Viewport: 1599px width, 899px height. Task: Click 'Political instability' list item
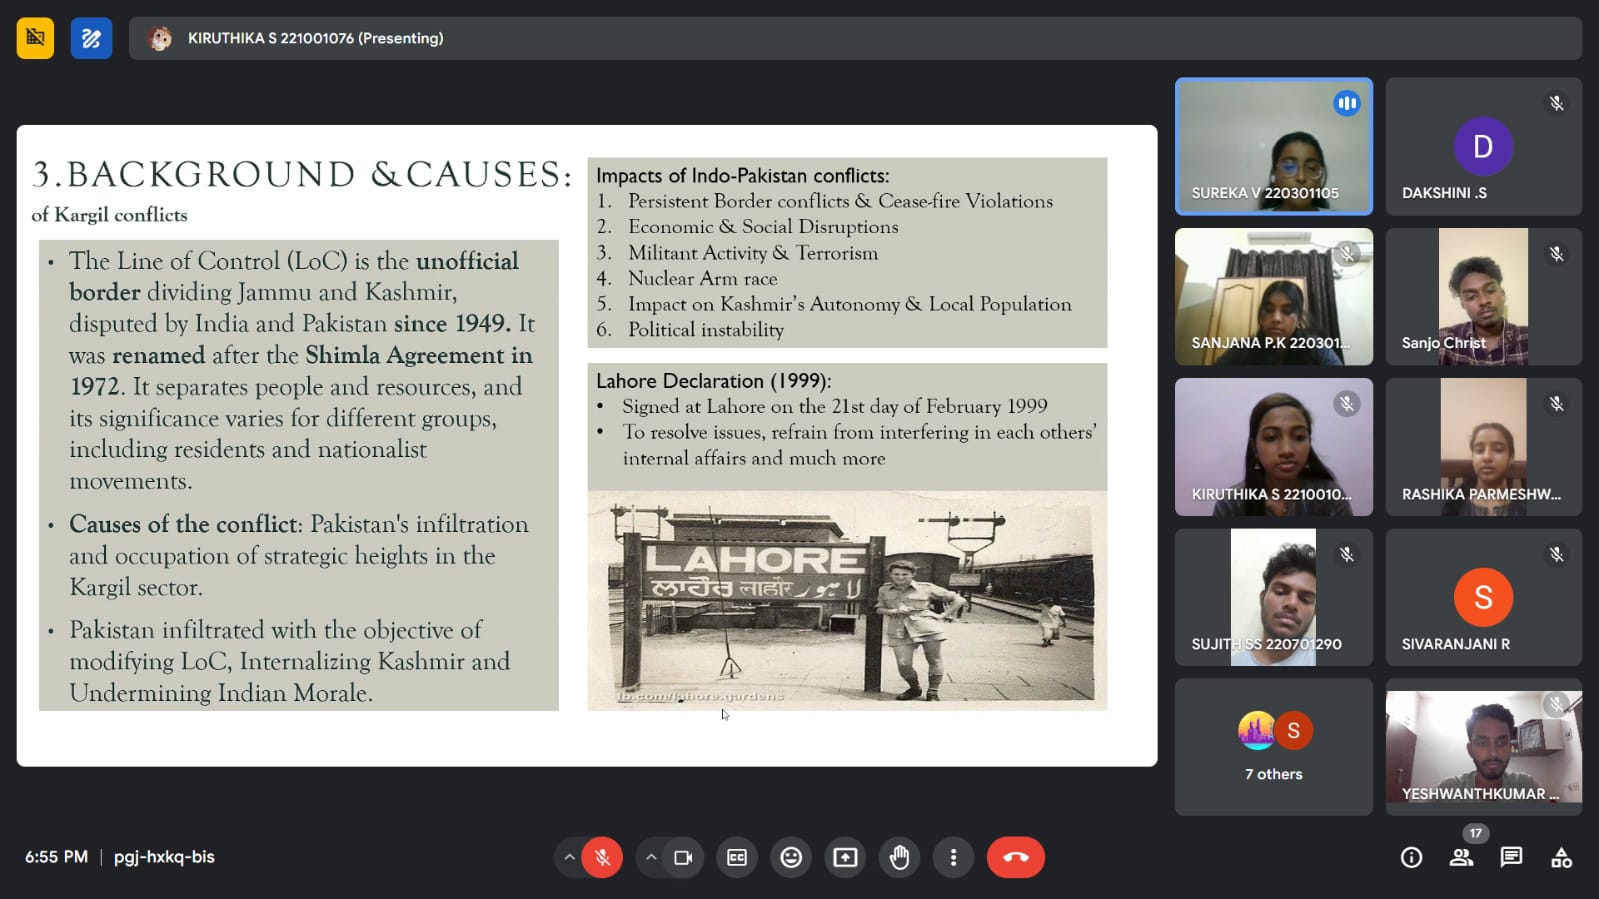point(705,330)
